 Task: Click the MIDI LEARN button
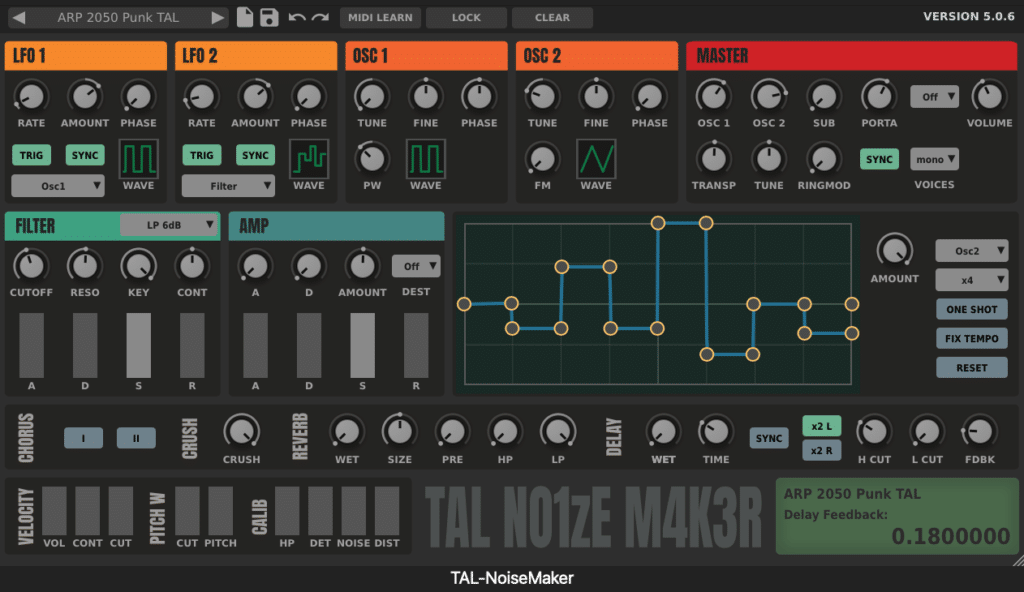[380, 17]
